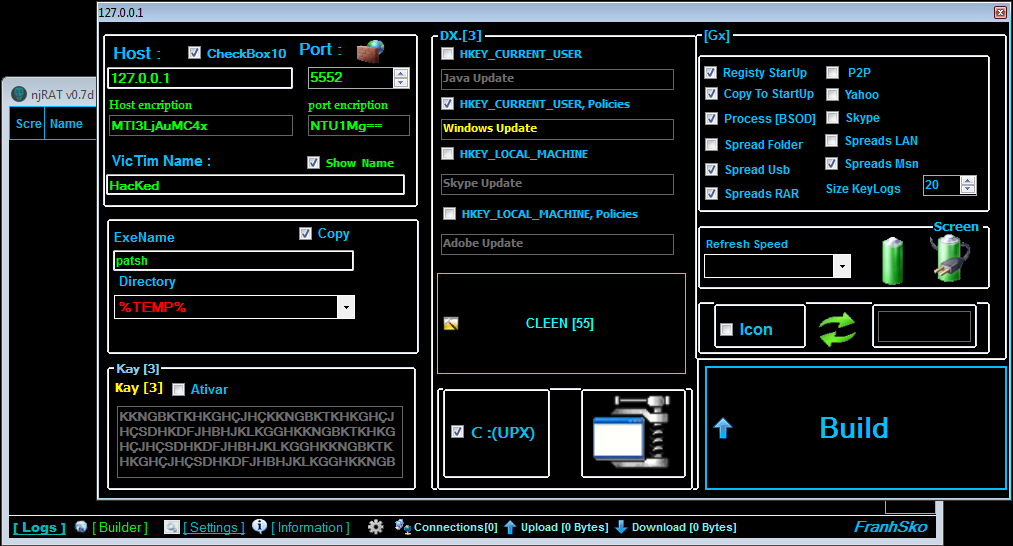Toggle the CheckBox10 checkbox

194,53
